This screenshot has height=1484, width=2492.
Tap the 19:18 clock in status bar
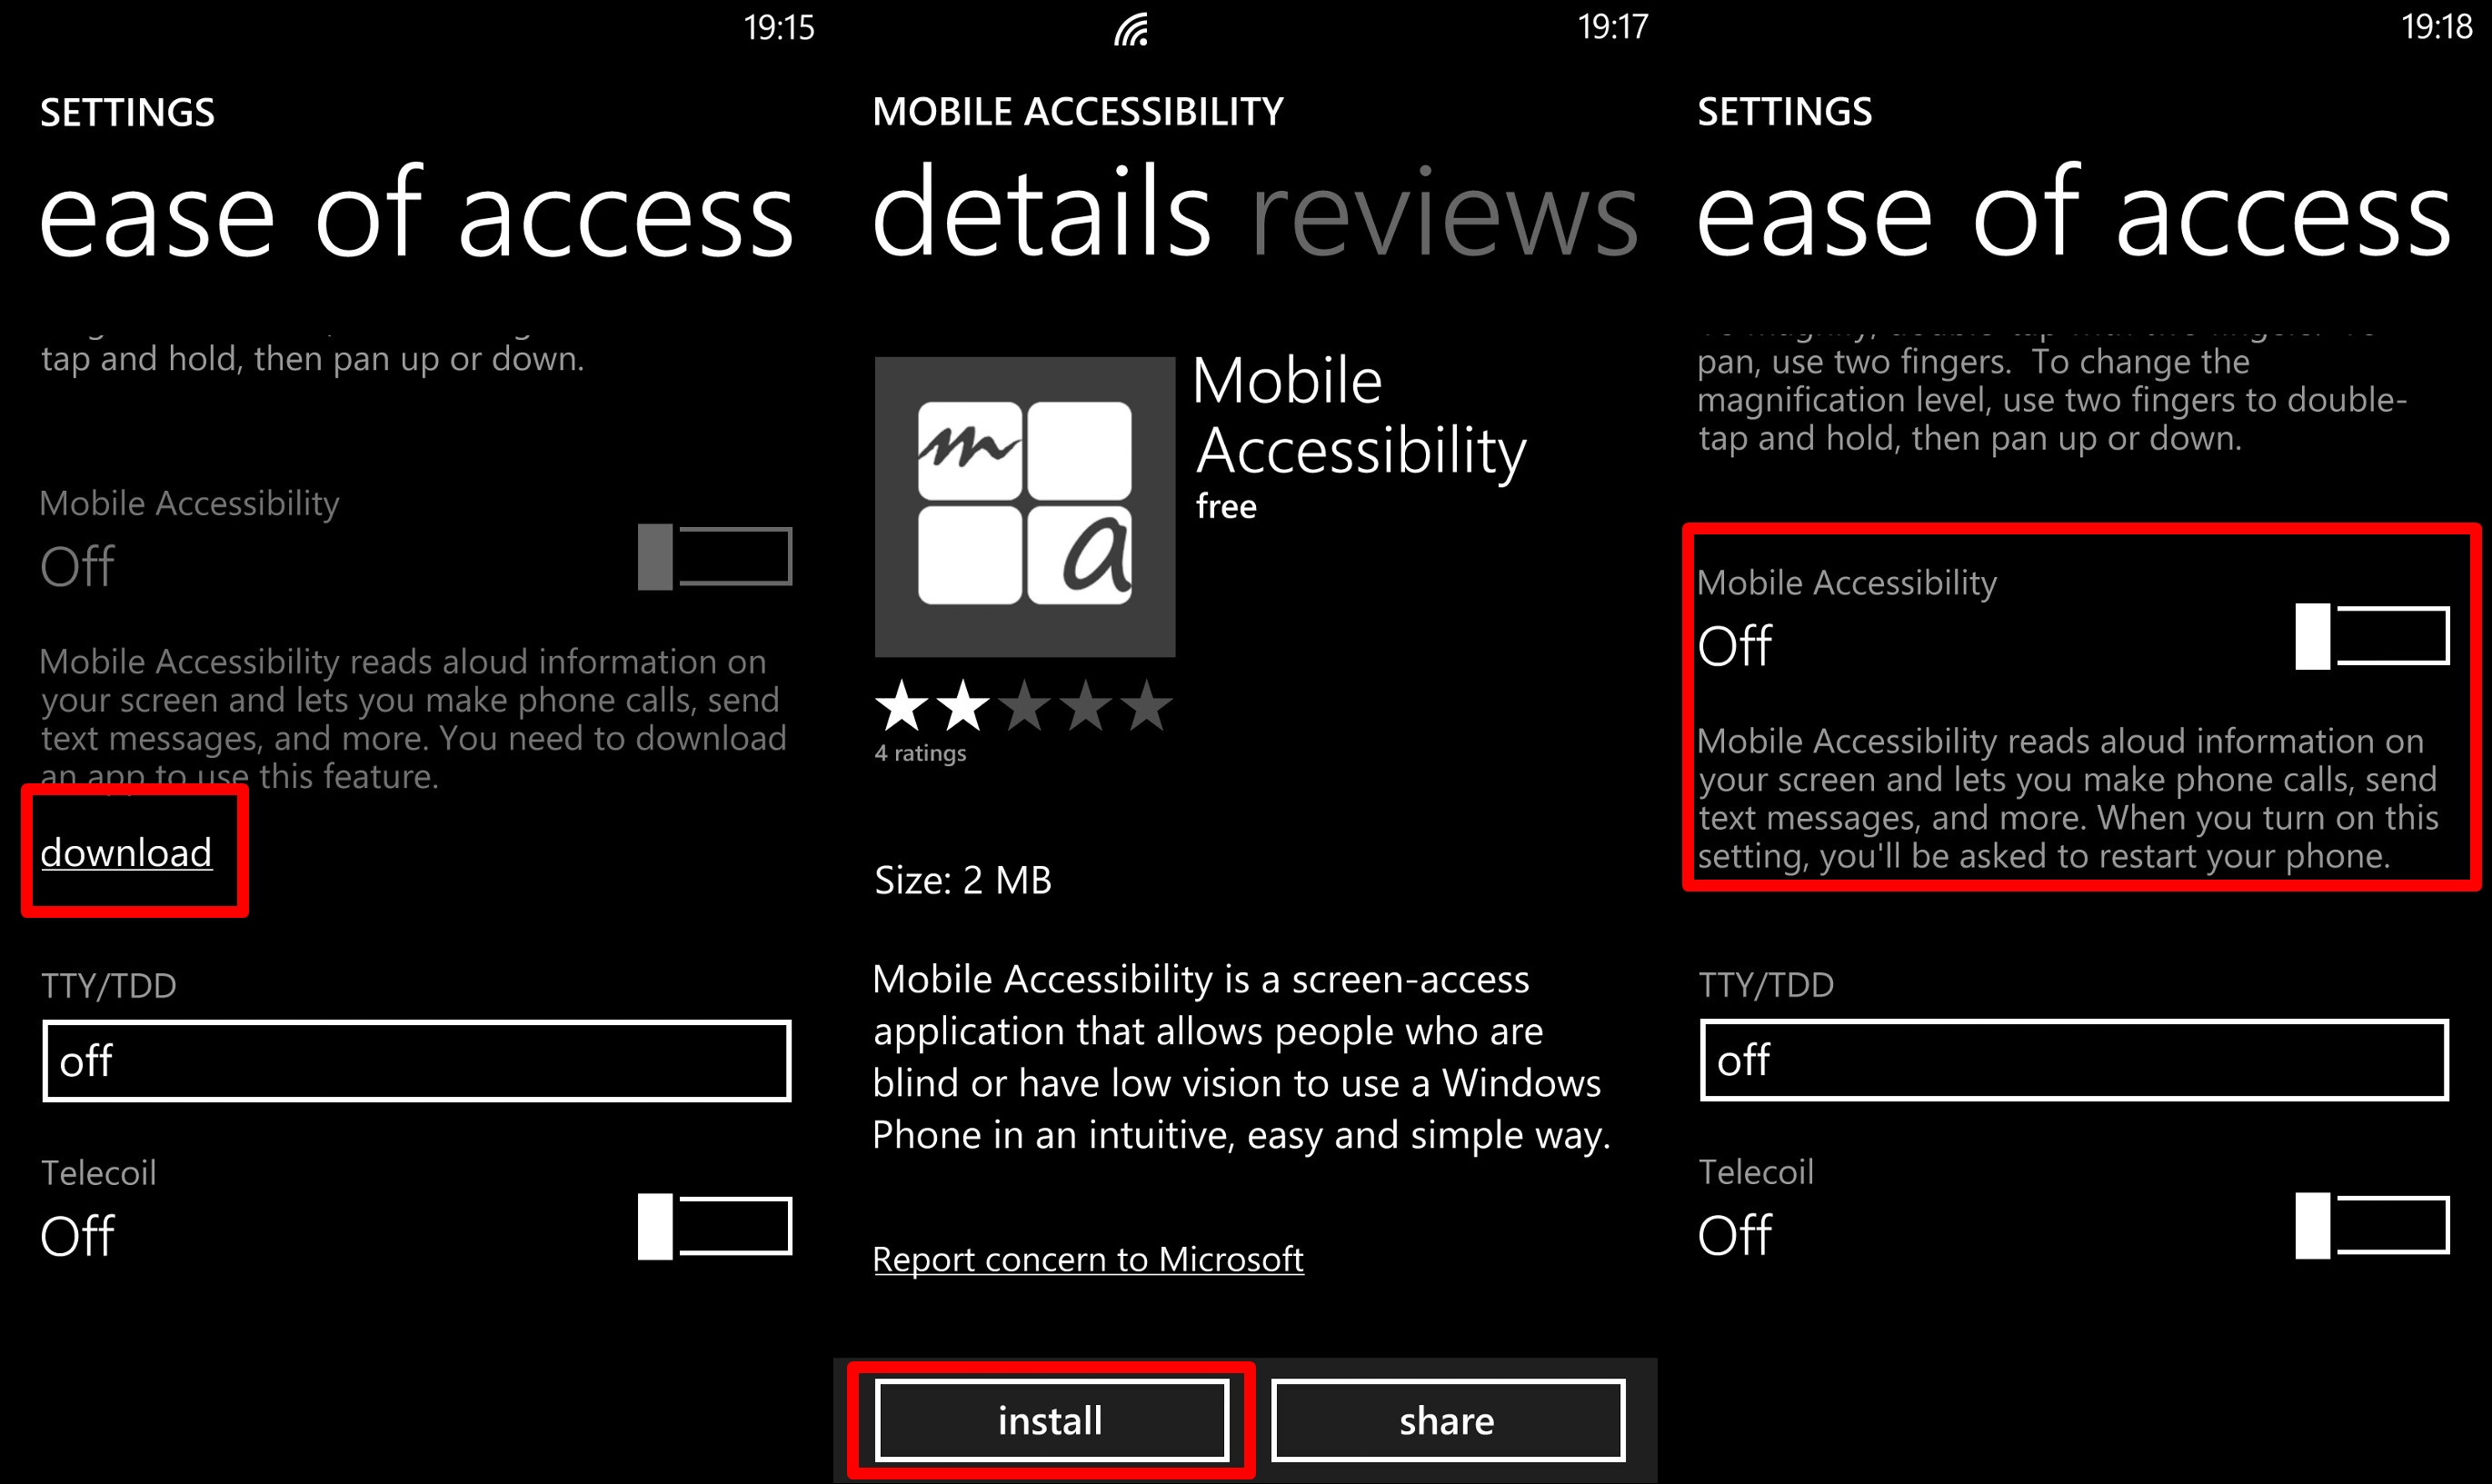click(2437, 26)
